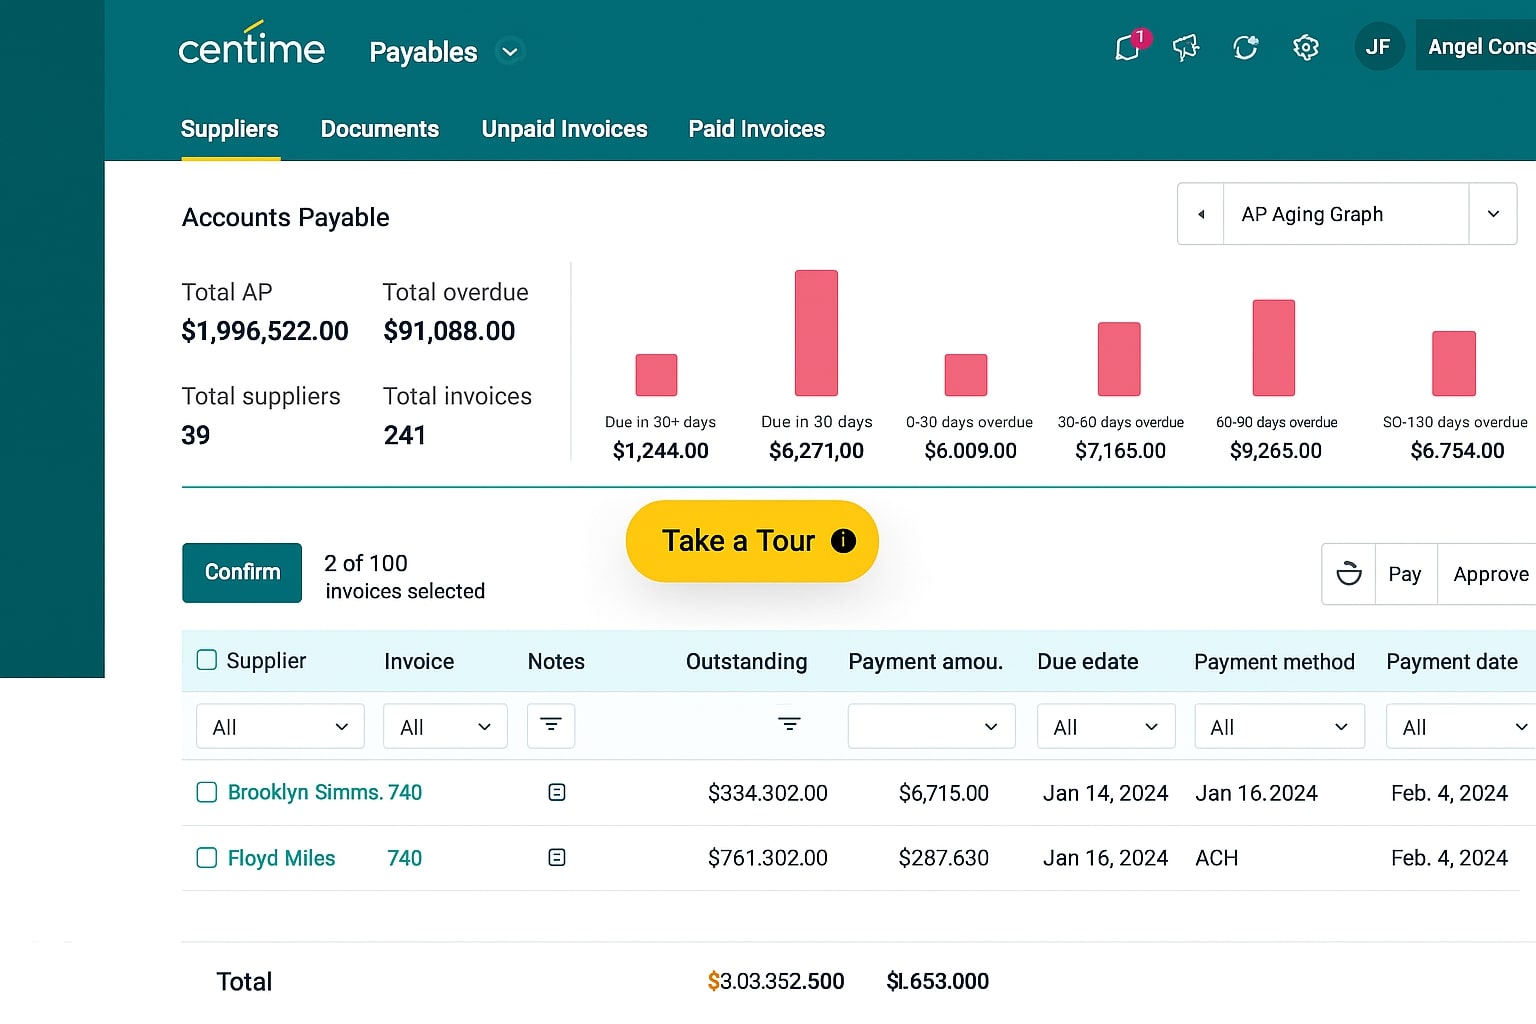Toggle the select-all Supplier header checkbox
The width and height of the screenshot is (1536, 1024).
pyautogui.click(x=207, y=660)
